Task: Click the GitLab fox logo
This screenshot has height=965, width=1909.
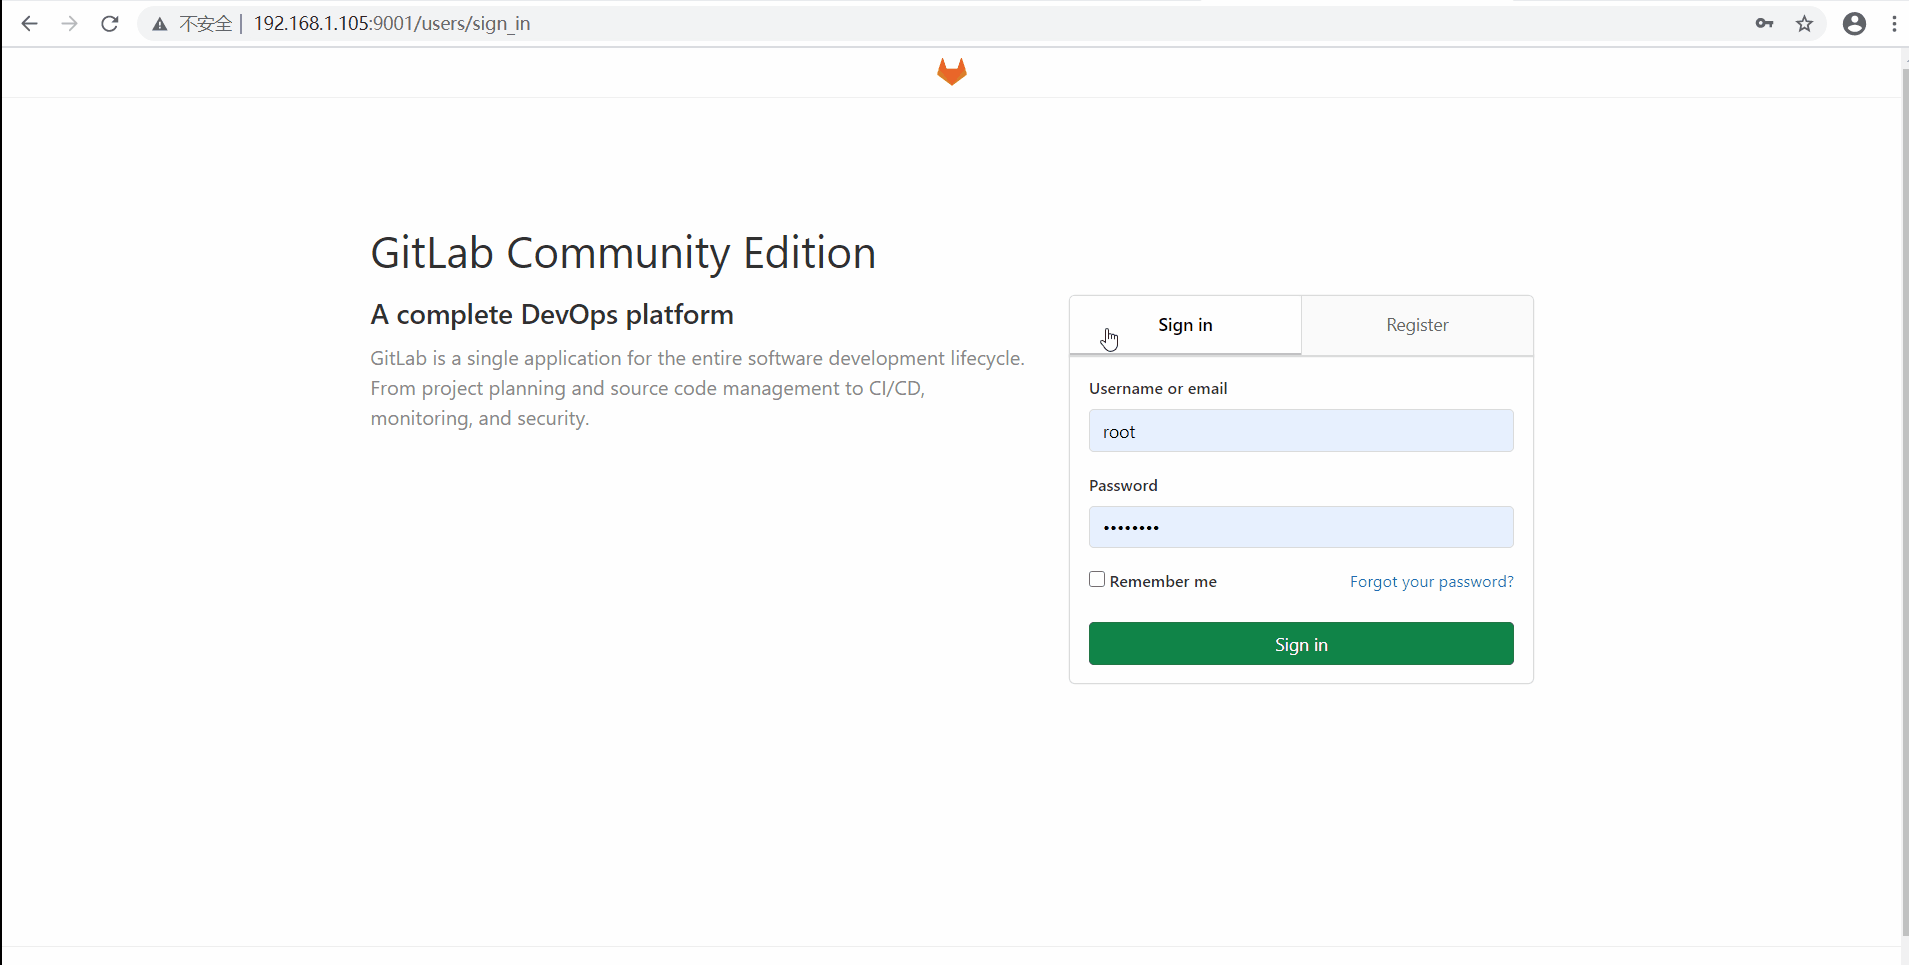Action: pos(952,71)
